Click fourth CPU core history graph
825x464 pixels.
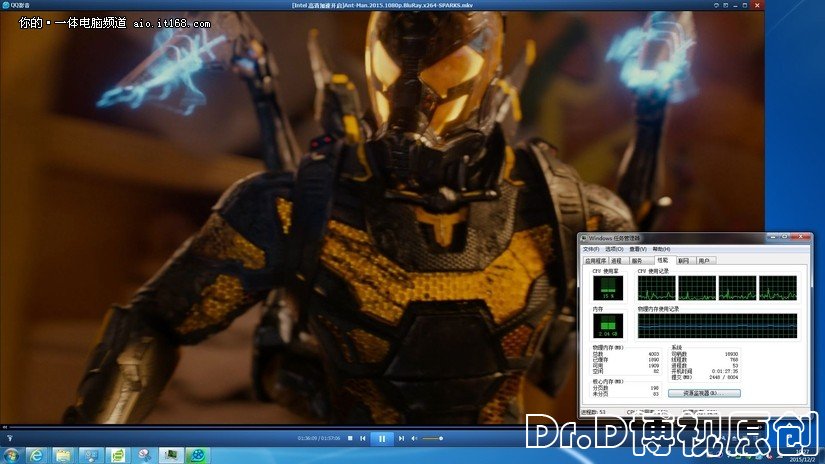click(x=778, y=288)
